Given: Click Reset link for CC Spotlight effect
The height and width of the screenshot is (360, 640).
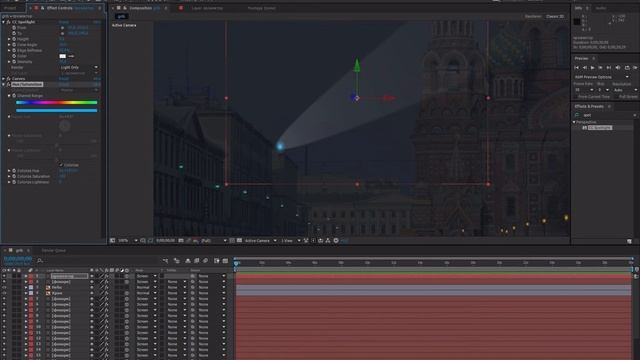Looking at the screenshot, I should [x=64, y=22].
